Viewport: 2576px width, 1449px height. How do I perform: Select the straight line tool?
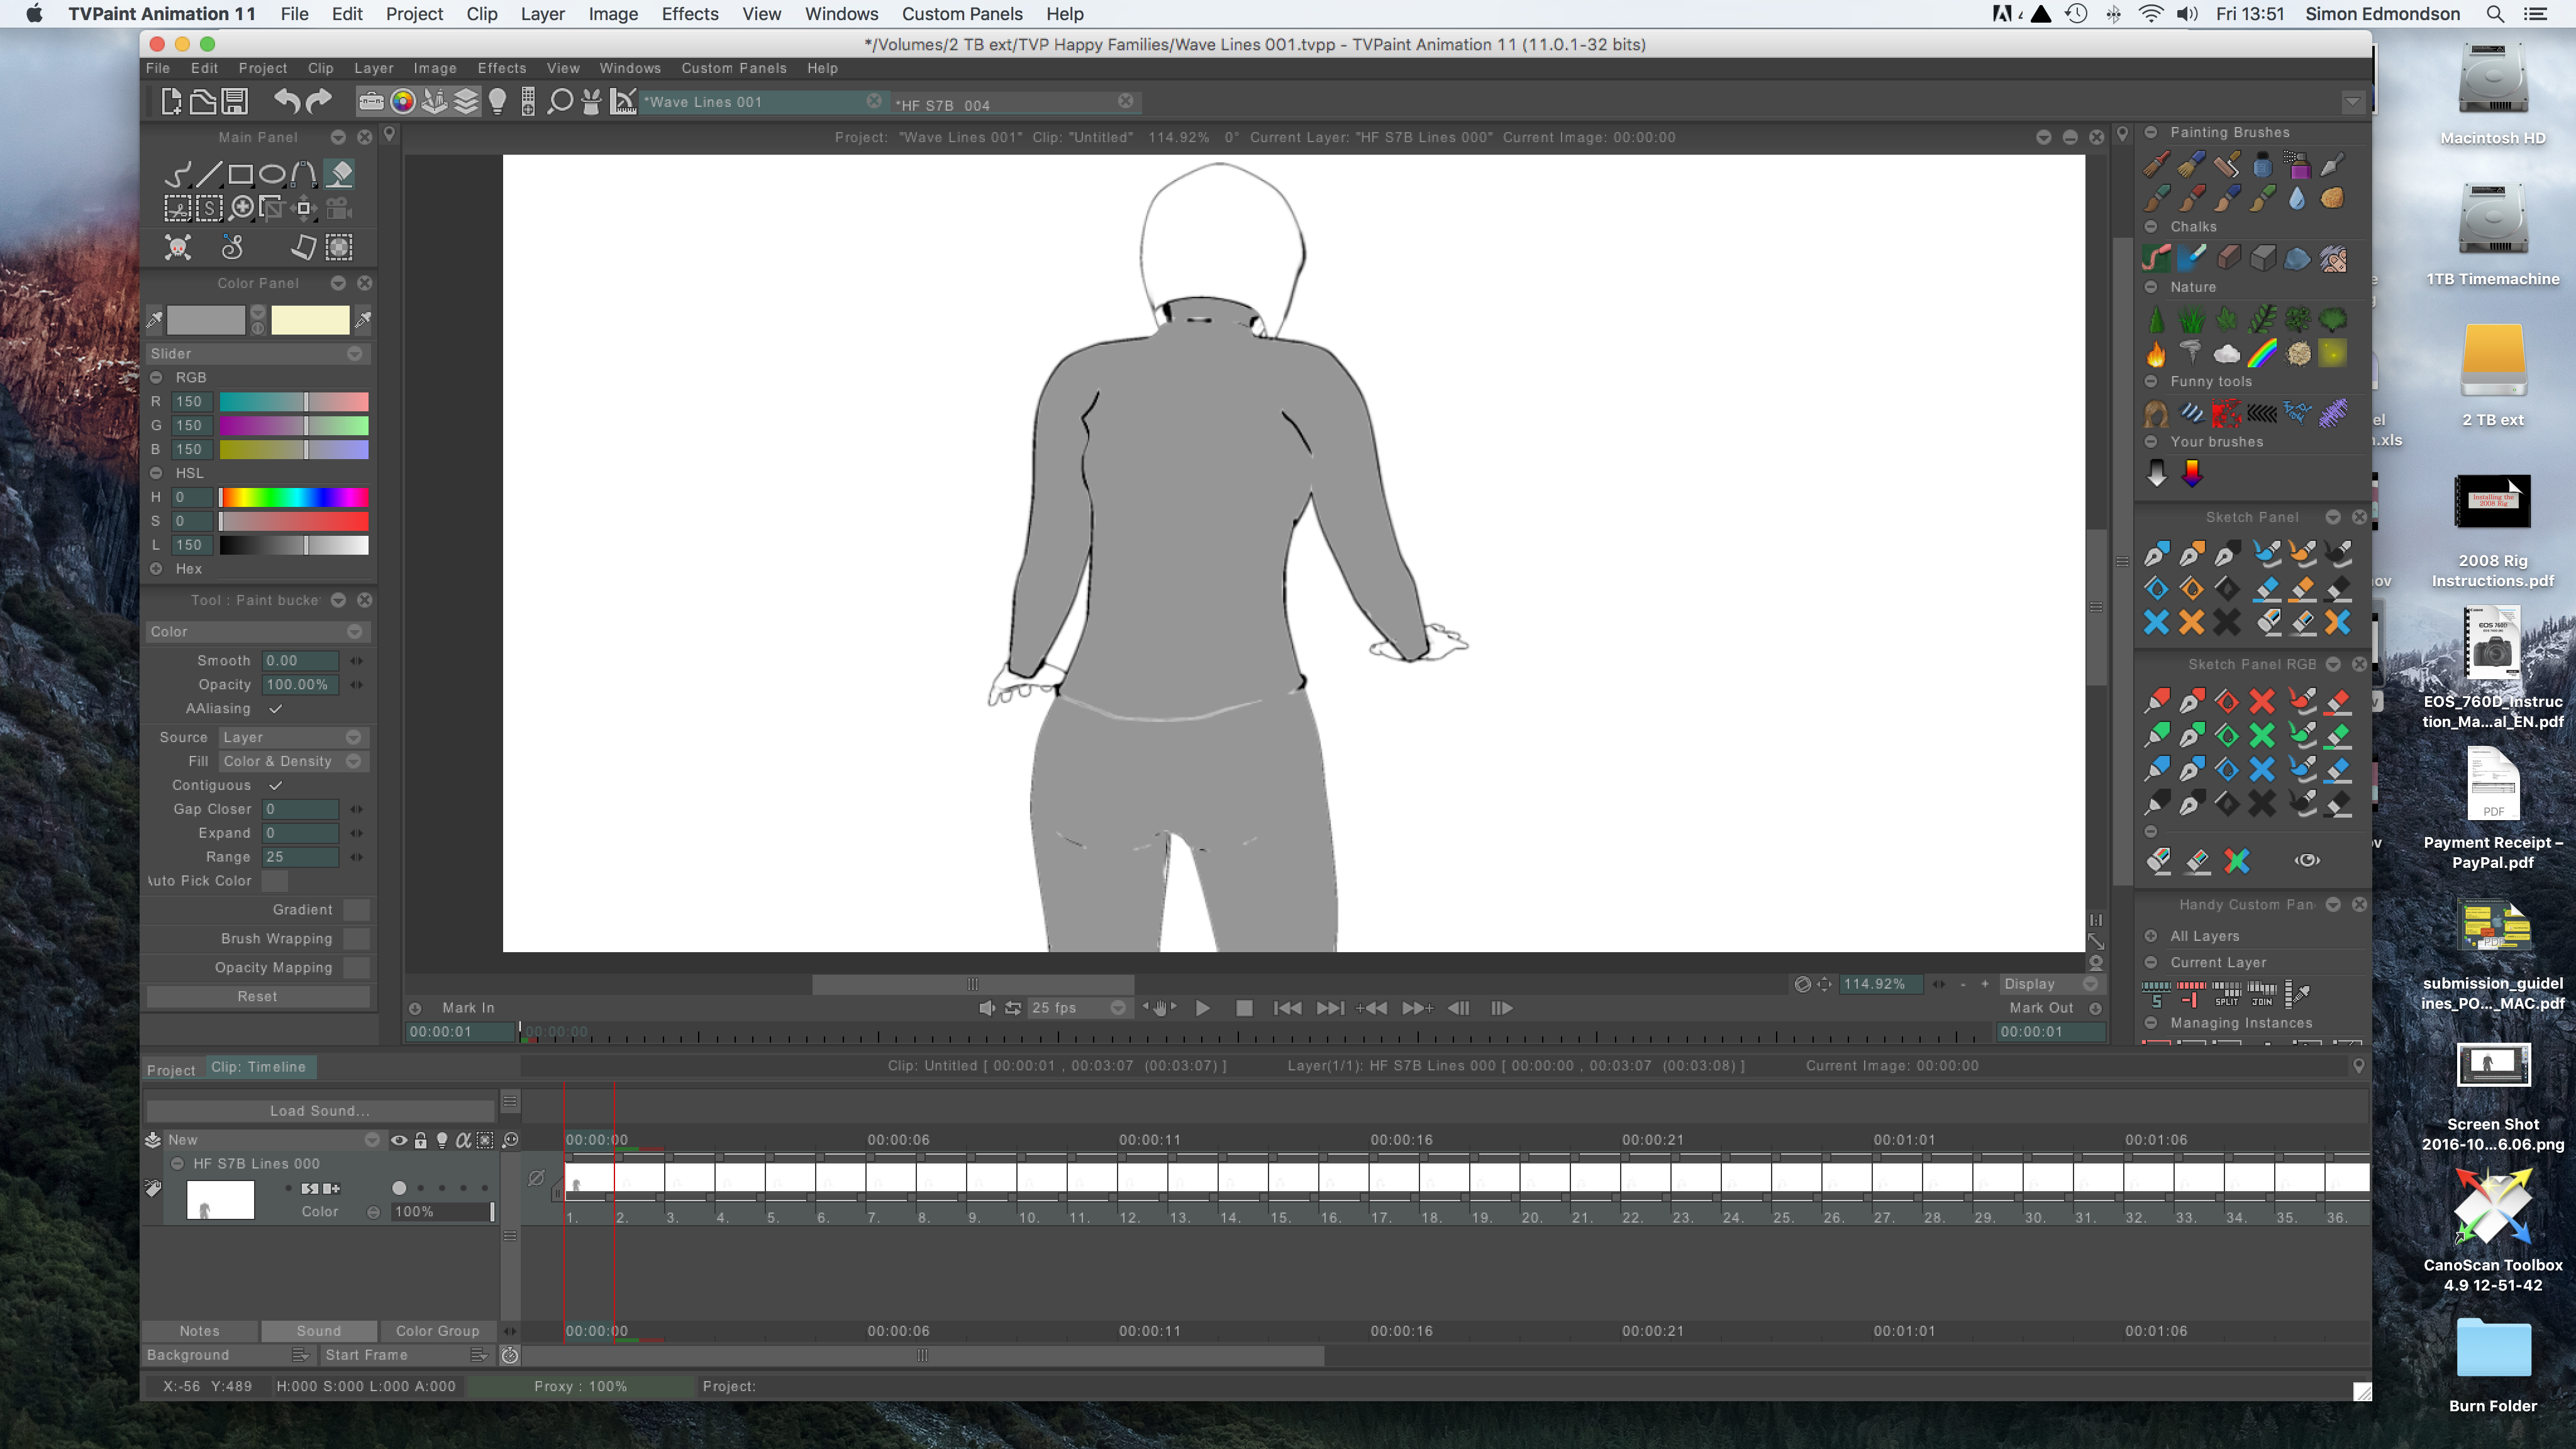pyautogui.click(x=208, y=174)
